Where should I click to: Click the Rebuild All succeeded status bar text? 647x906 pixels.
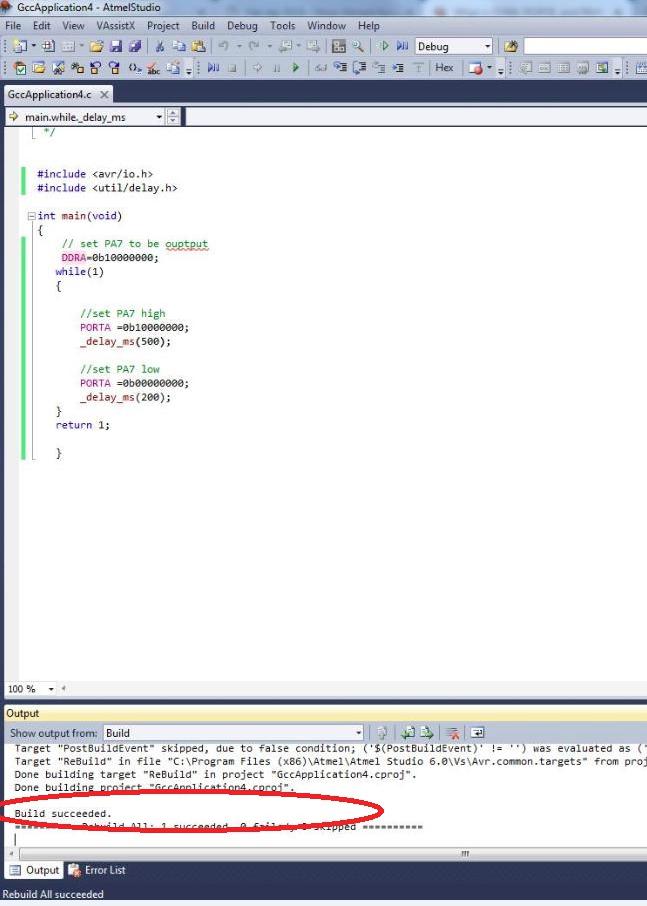53,894
